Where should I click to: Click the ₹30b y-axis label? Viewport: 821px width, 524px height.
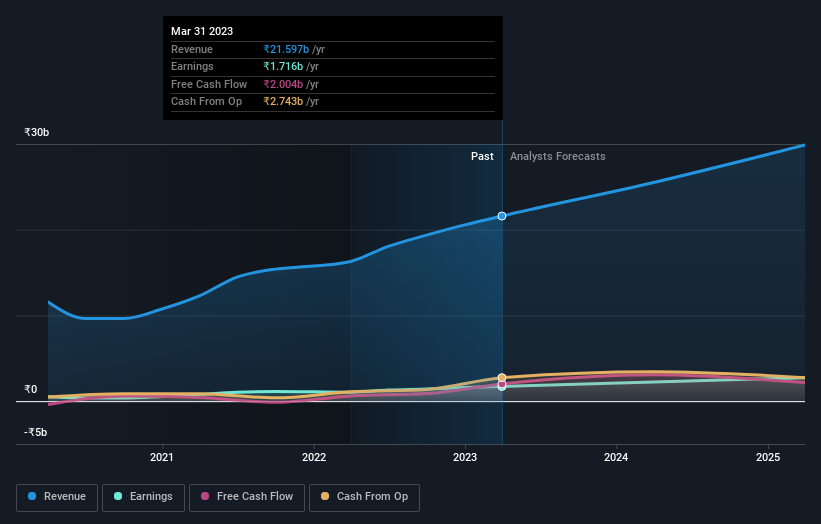[37, 132]
